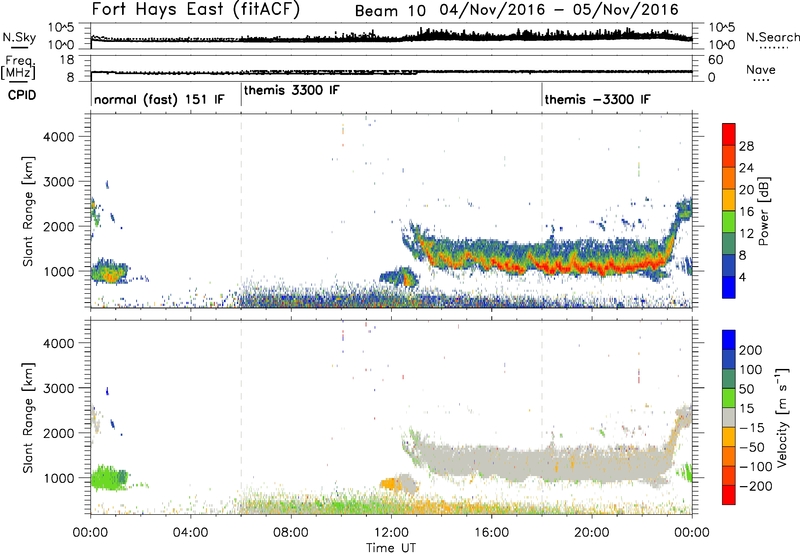Screen dimensions: 800x554
Task: Pick the red top segment of Power colorbar
Action: tap(729, 135)
